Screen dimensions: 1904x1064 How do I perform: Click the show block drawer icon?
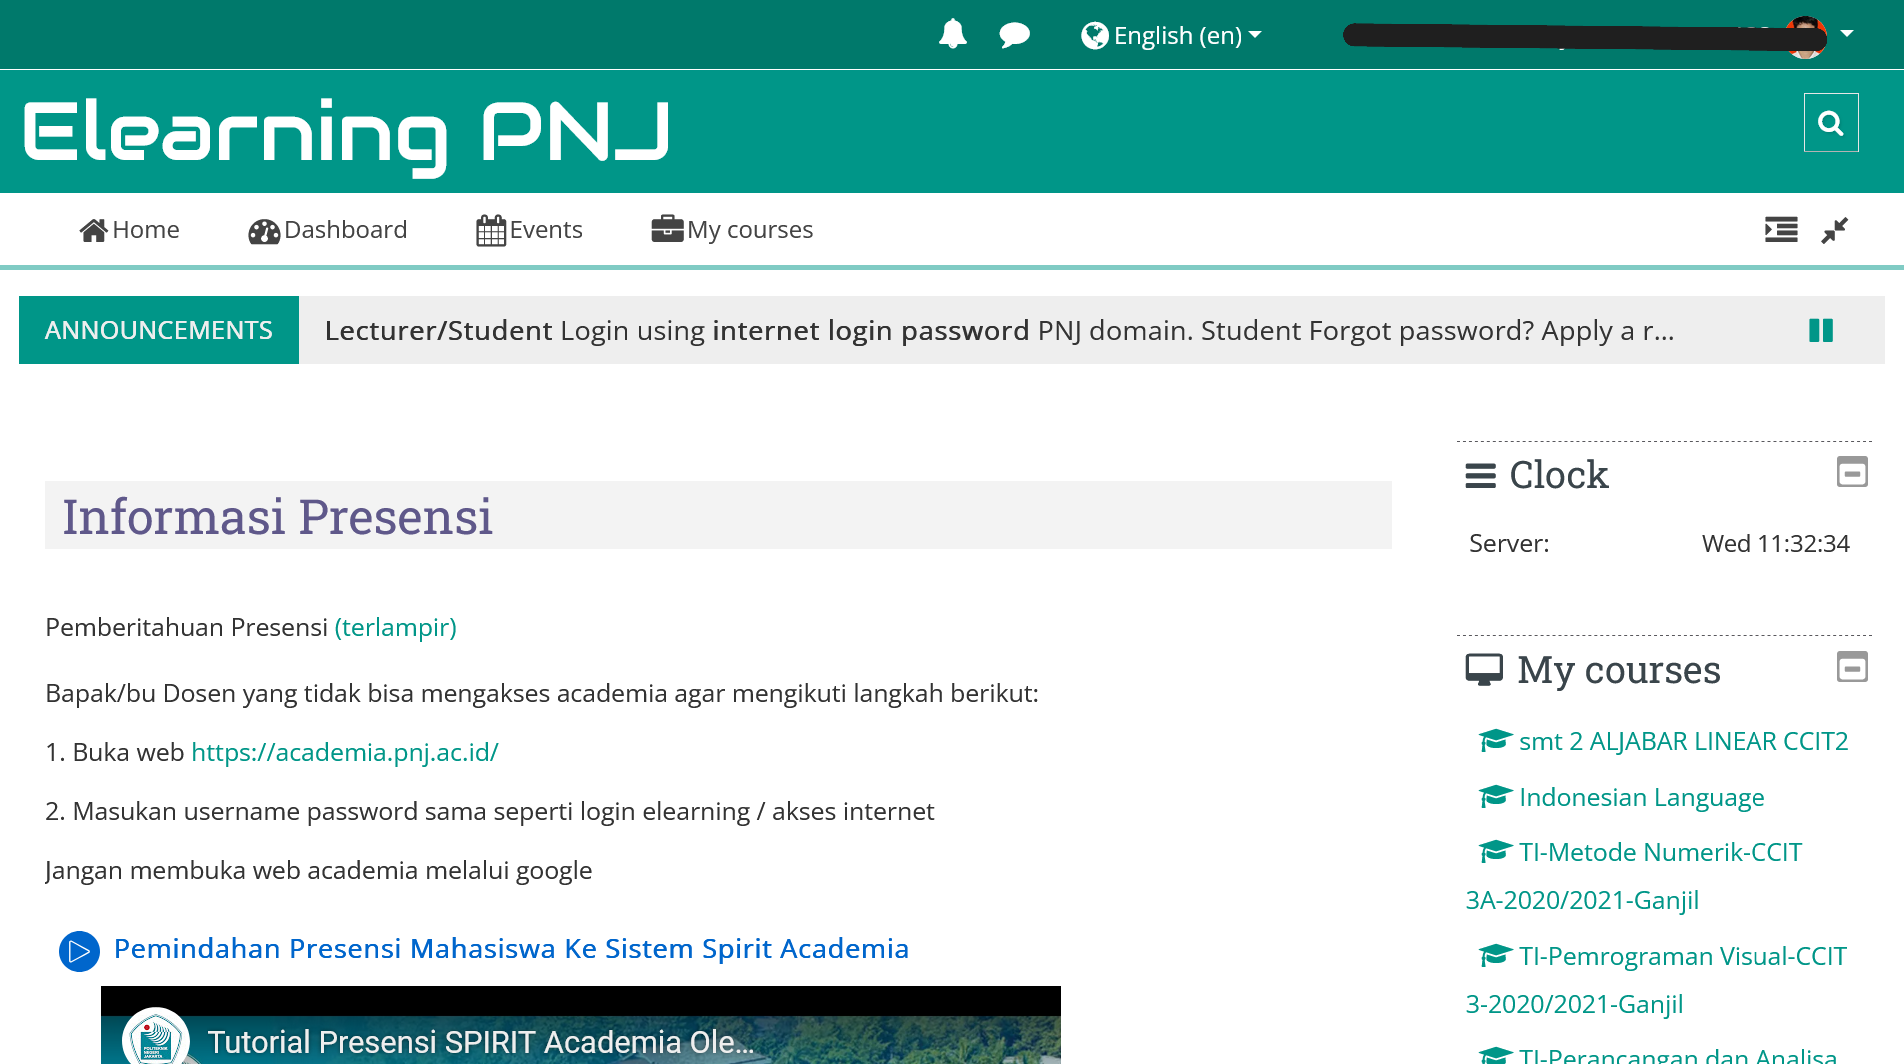tap(1779, 230)
